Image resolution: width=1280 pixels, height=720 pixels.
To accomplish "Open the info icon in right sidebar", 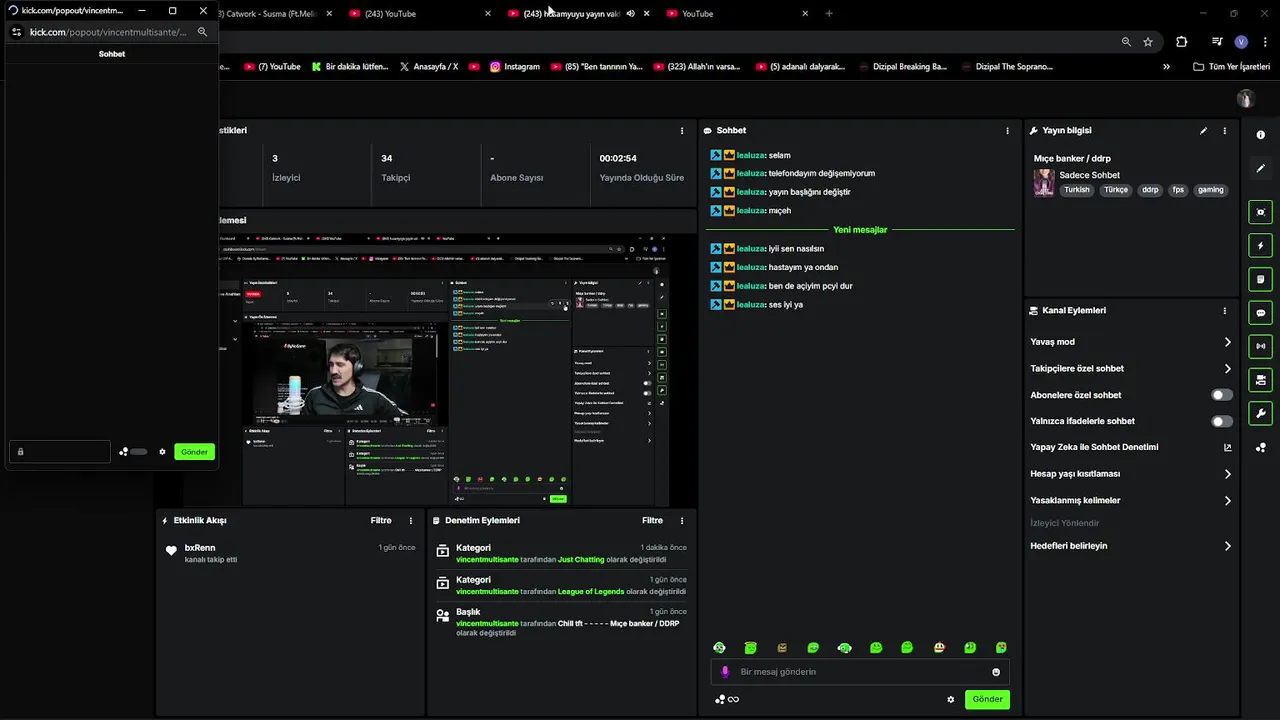I will click(x=1260, y=135).
